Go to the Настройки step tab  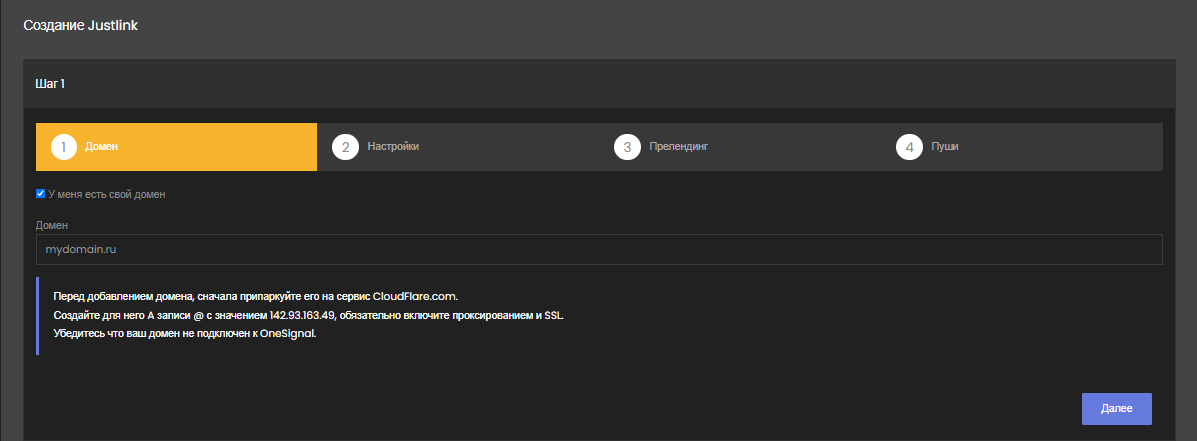pyautogui.click(x=458, y=146)
